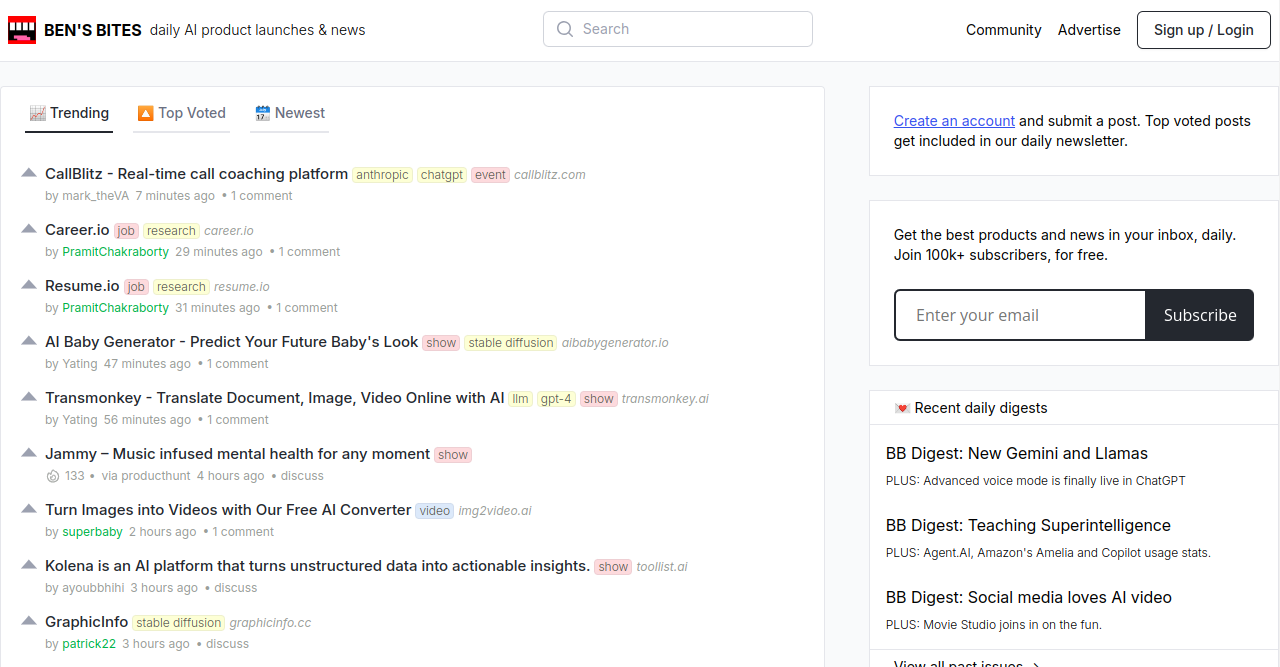Focus the Search field

(678, 29)
